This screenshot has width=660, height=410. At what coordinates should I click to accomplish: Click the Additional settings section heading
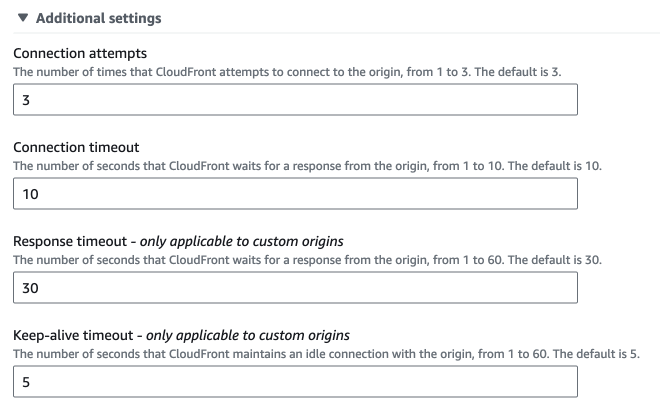click(x=98, y=18)
